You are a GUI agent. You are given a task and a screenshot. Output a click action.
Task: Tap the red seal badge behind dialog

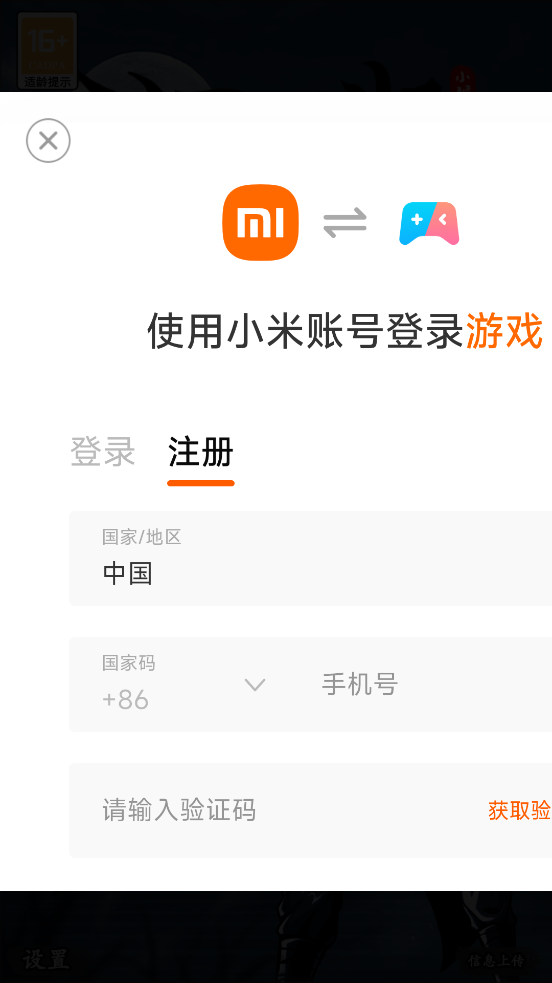click(x=462, y=78)
